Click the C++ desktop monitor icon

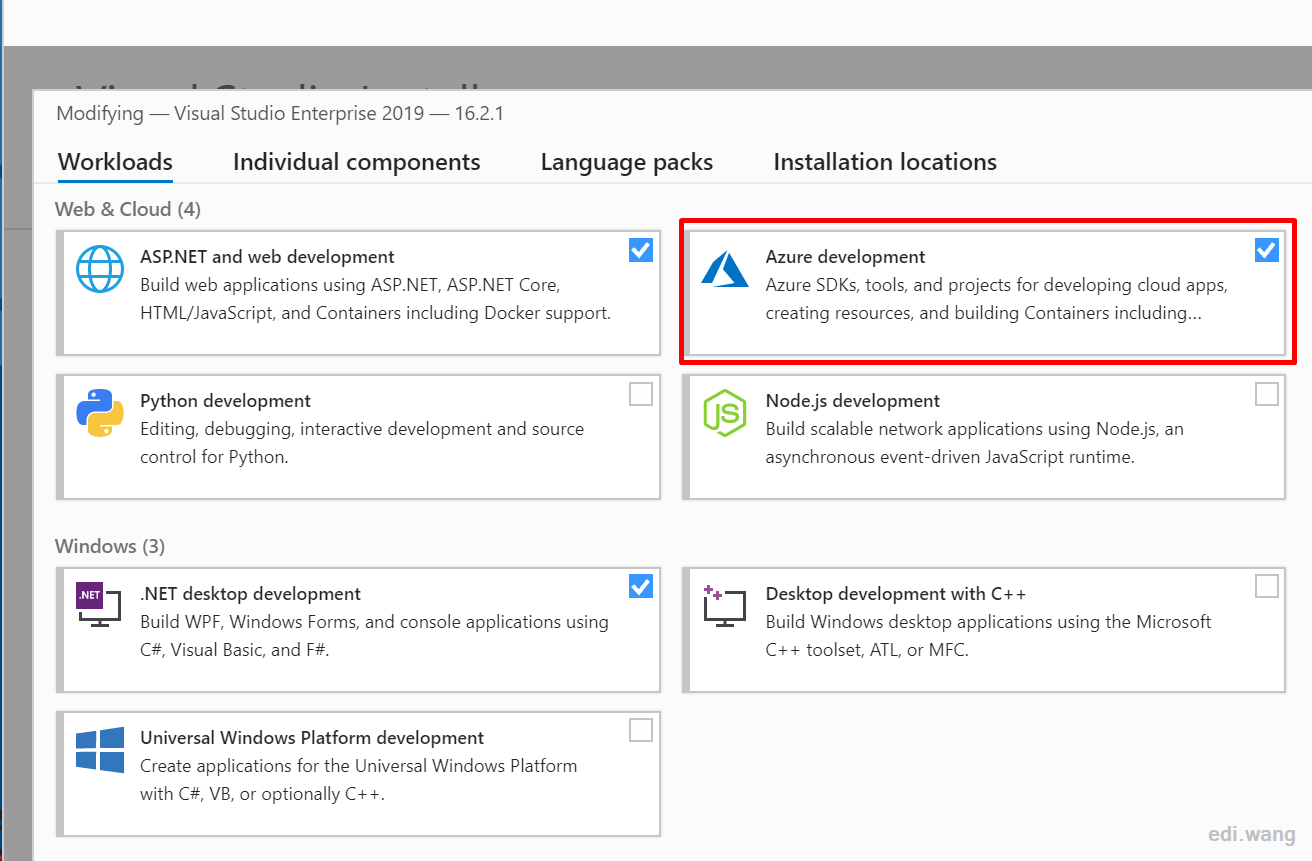pyautogui.click(x=725, y=606)
